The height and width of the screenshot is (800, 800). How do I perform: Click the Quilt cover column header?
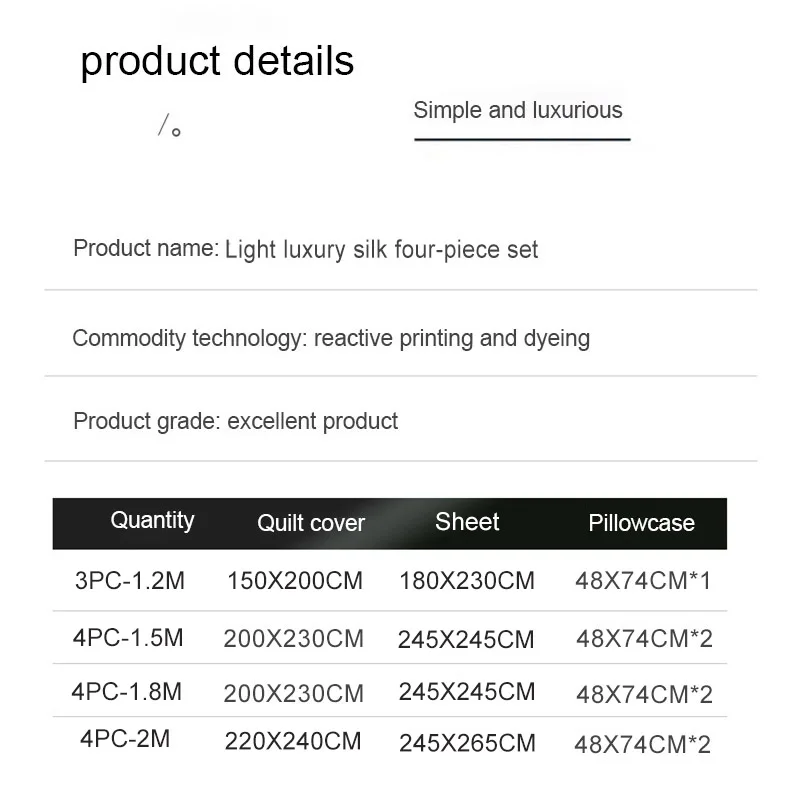pyautogui.click(x=311, y=523)
